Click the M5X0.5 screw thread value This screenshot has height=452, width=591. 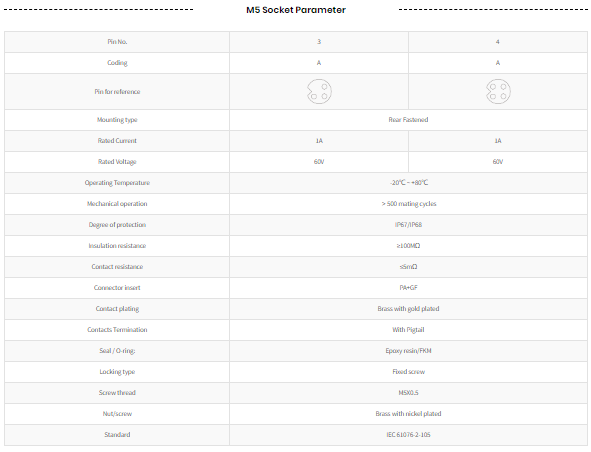click(408, 393)
